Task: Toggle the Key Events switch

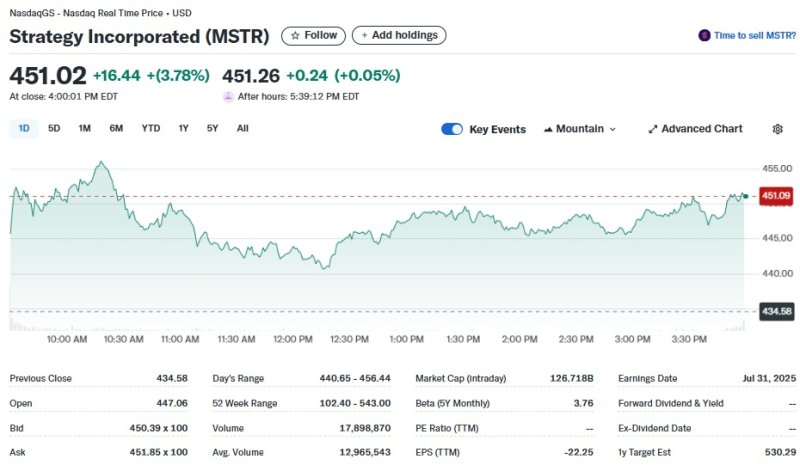Action: [452, 129]
